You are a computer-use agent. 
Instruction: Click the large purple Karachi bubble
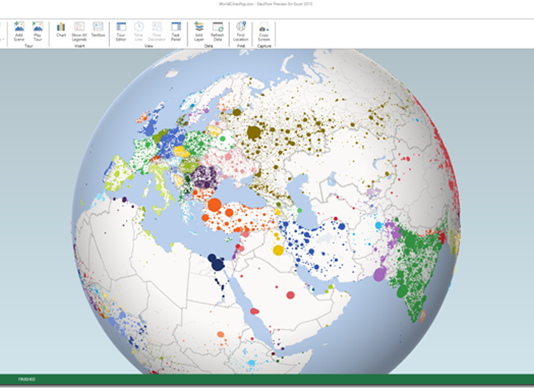pyautogui.click(x=379, y=274)
